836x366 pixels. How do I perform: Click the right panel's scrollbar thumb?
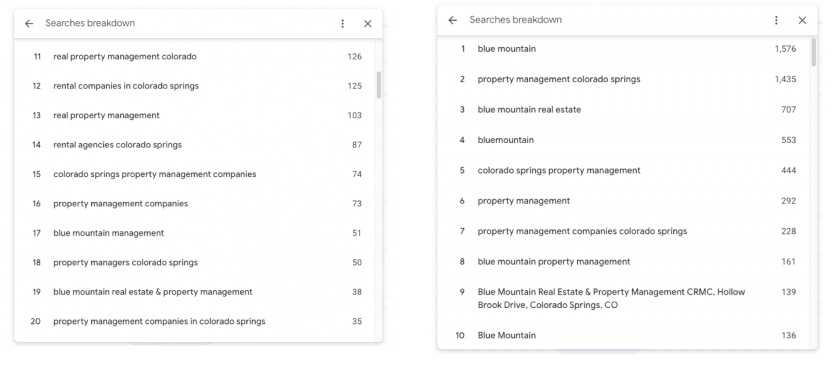tap(813, 52)
